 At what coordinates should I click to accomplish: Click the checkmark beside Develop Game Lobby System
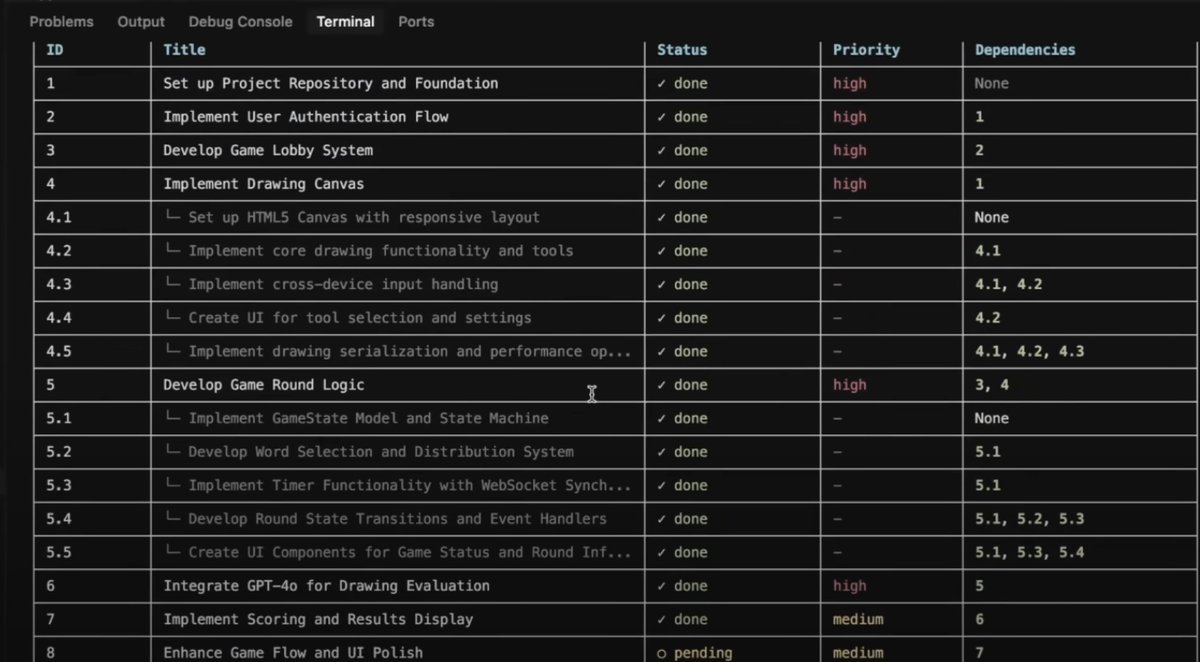click(662, 151)
